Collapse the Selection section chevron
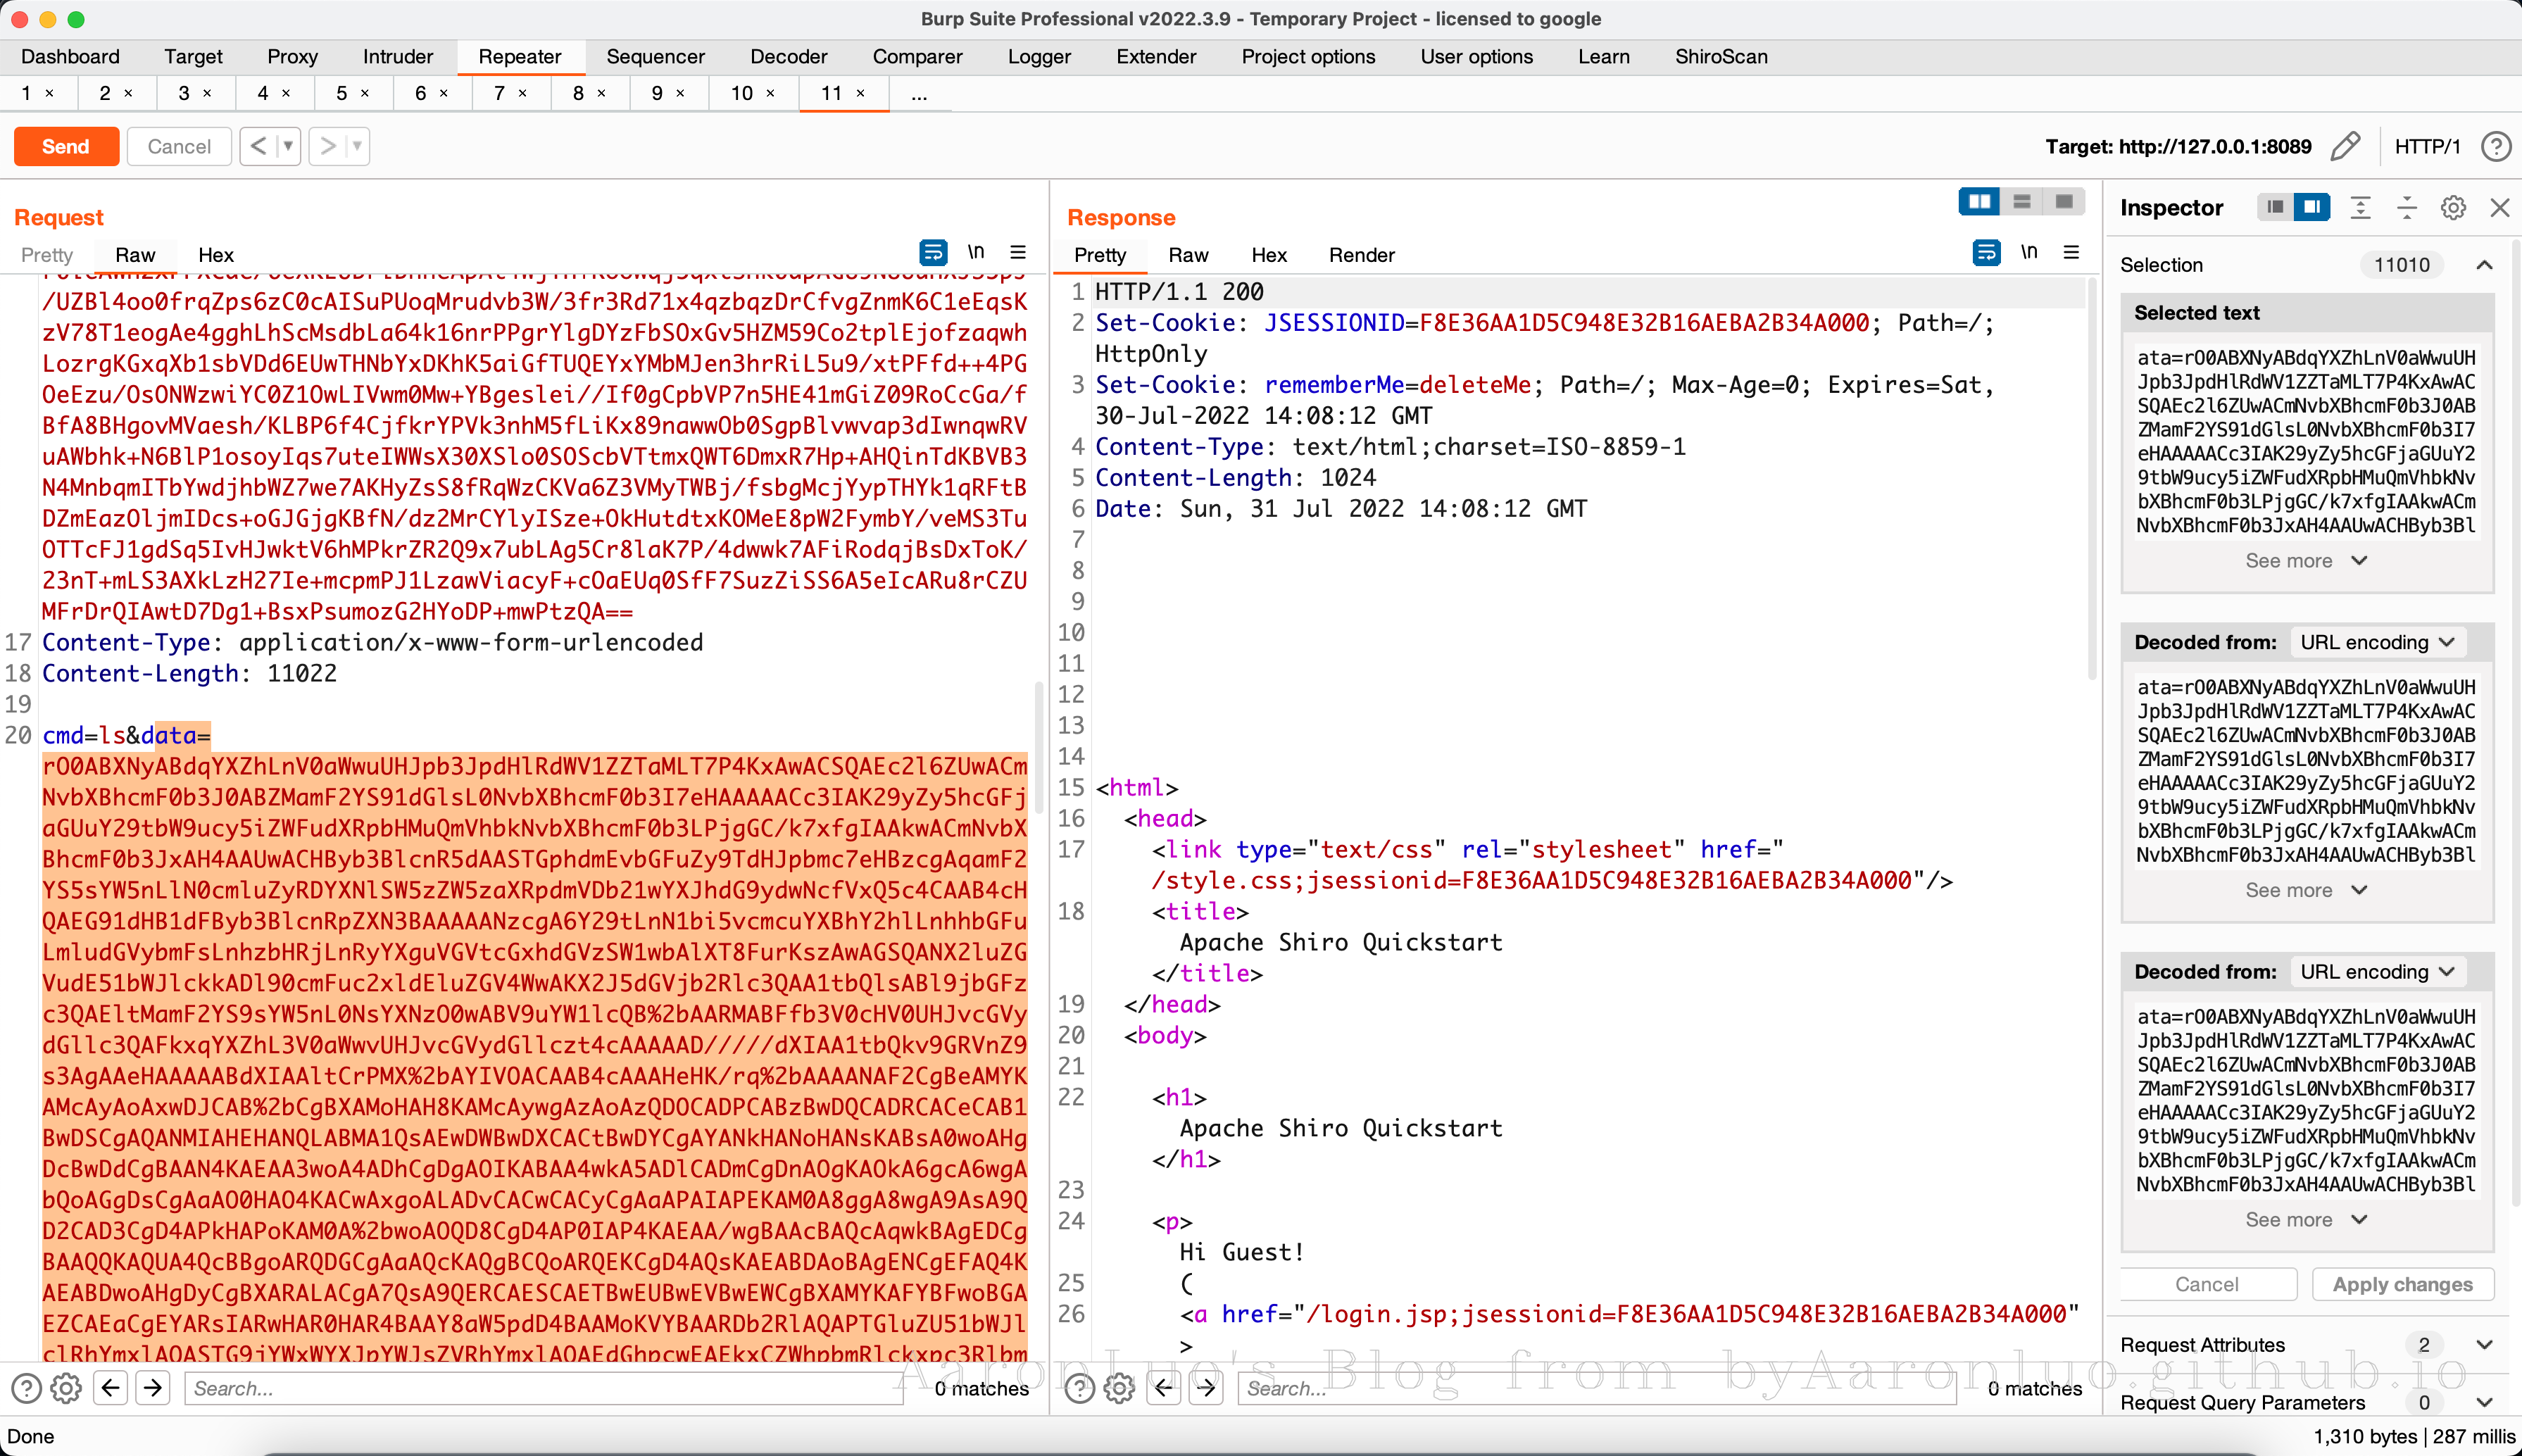The width and height of the screenshot is (2522, 1456). click(x=2484, y=265)
